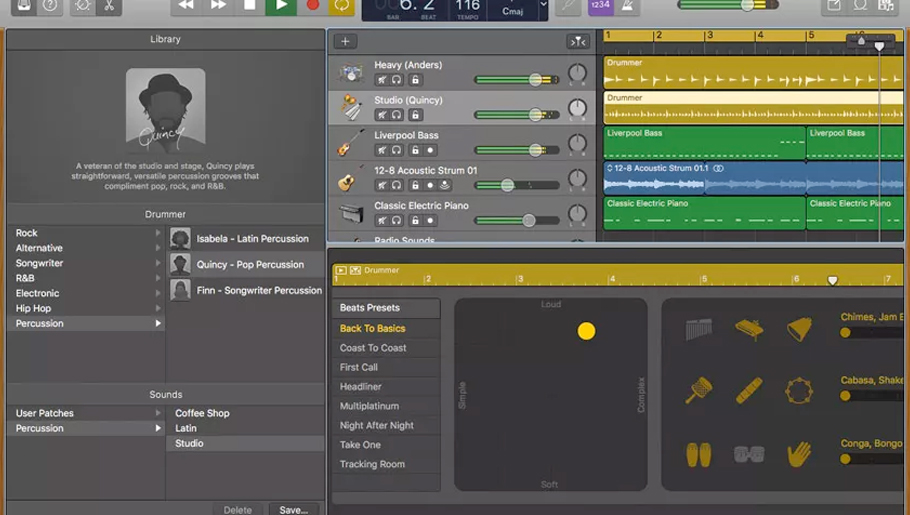This screenshot has width=910, height=515.
Task: Open the scissors editor tool
Action: (109, 6)
